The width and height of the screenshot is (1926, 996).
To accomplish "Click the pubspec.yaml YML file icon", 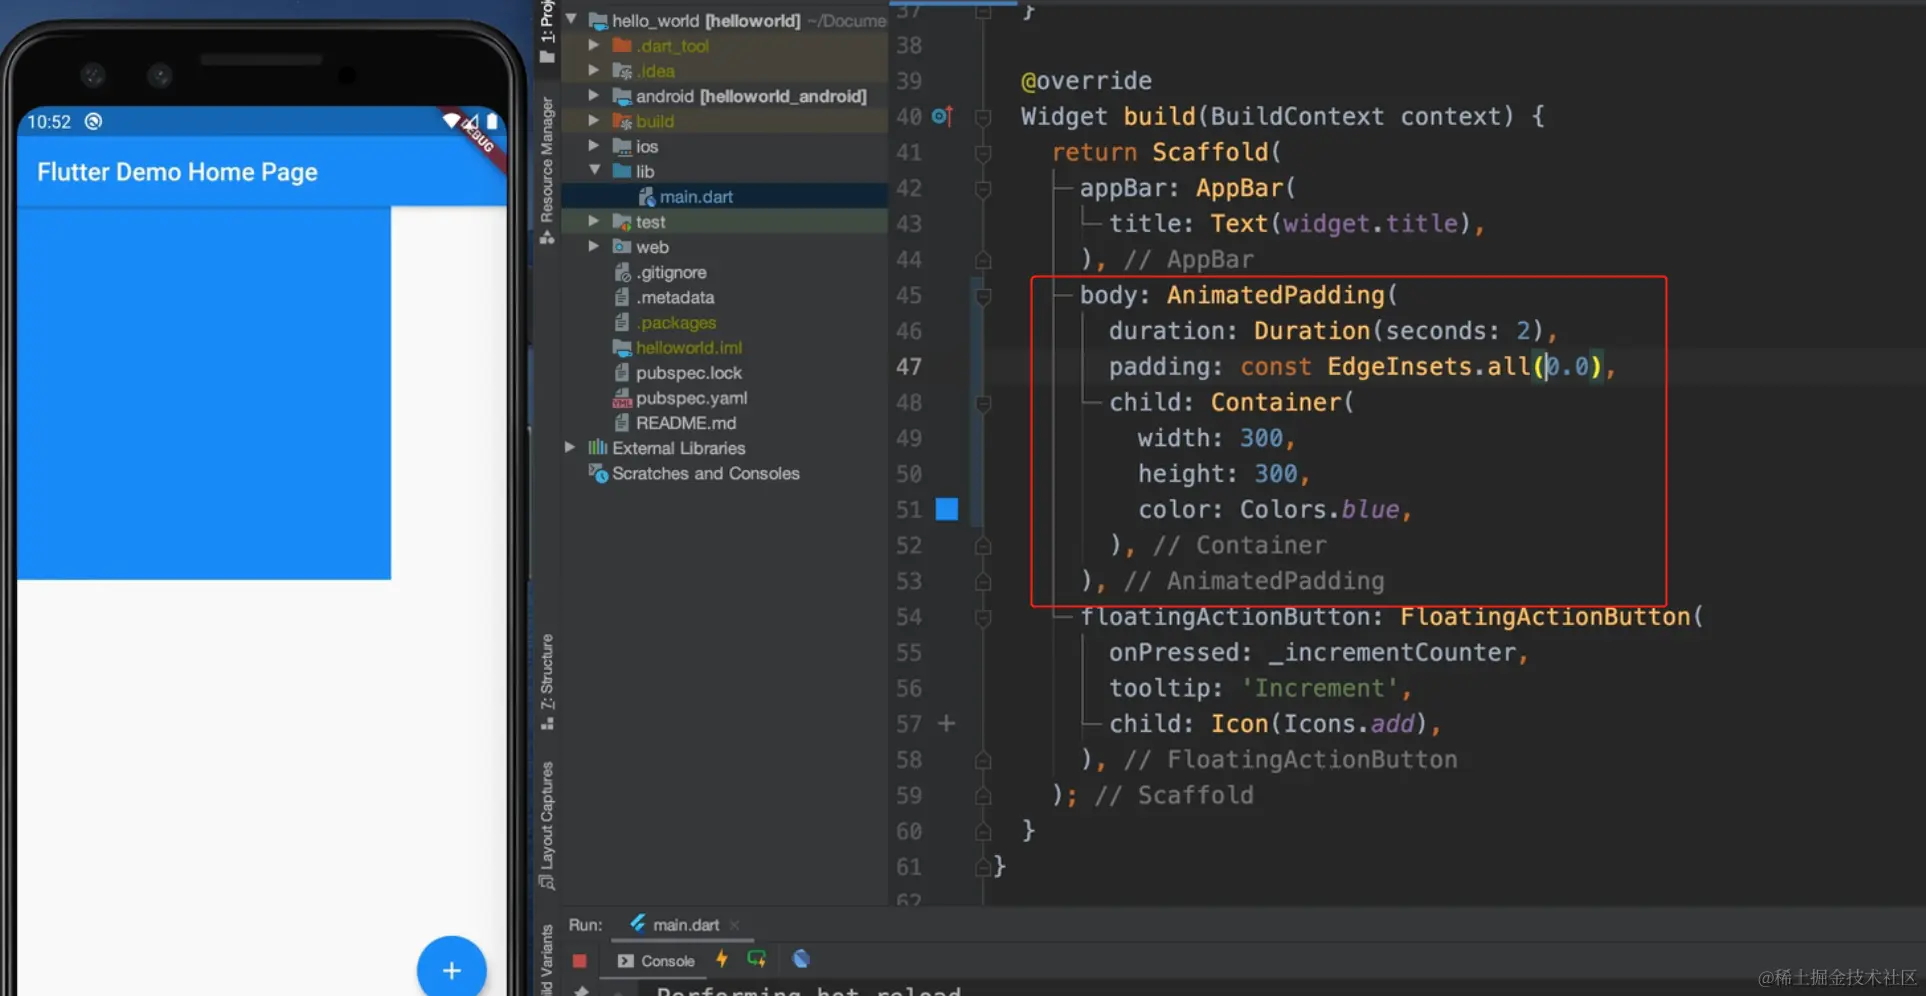I will point(622,398).
